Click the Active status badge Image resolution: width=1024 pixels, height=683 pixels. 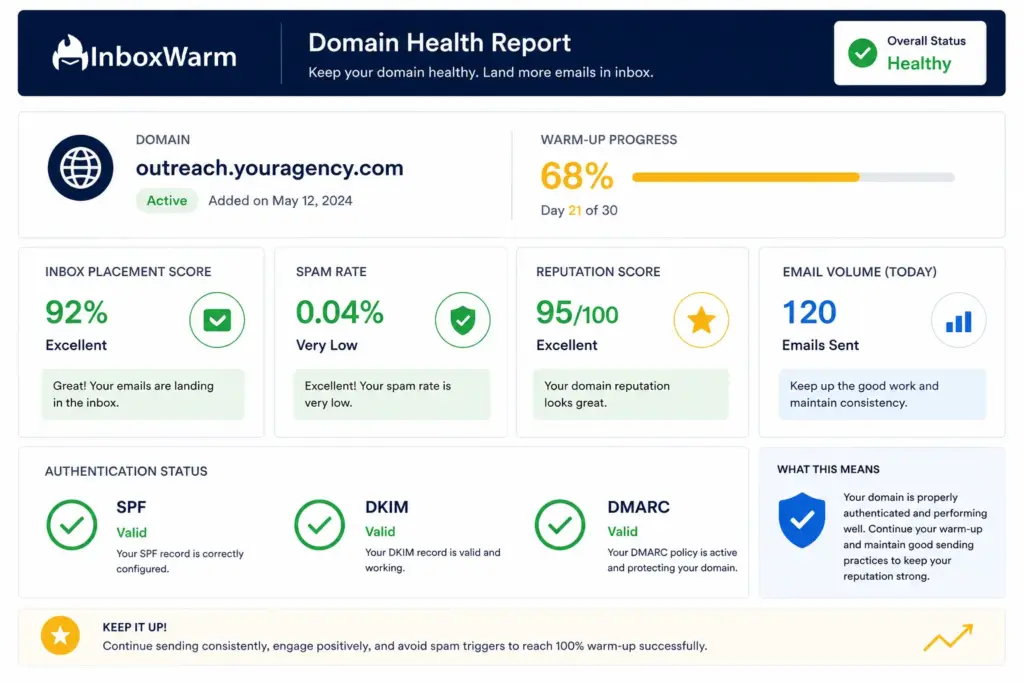167,200
